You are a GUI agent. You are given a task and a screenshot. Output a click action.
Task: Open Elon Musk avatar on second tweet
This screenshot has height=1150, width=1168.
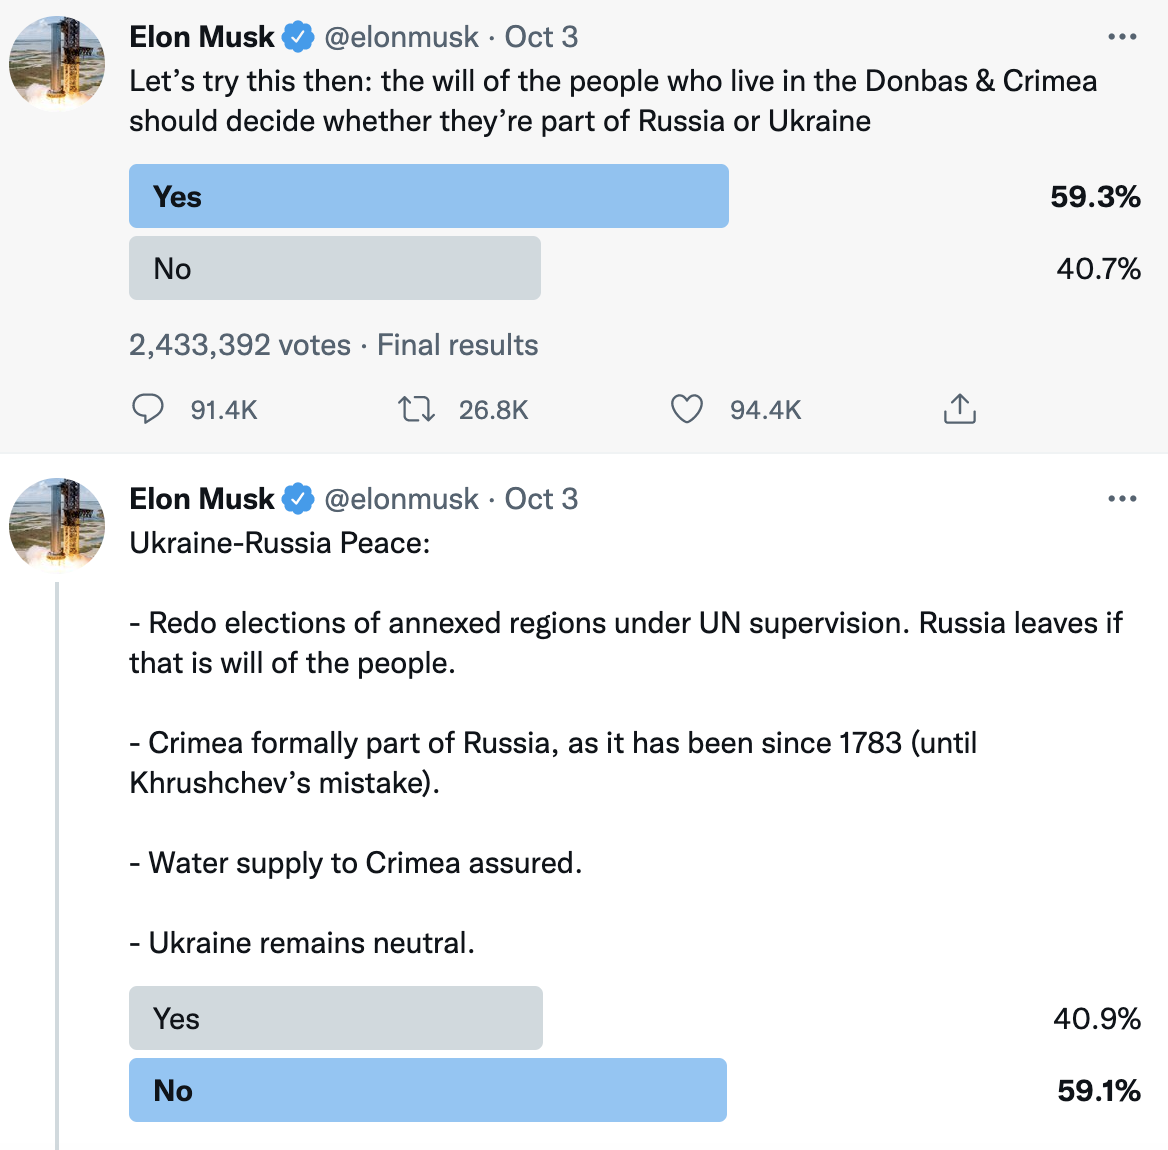(57, 526)
